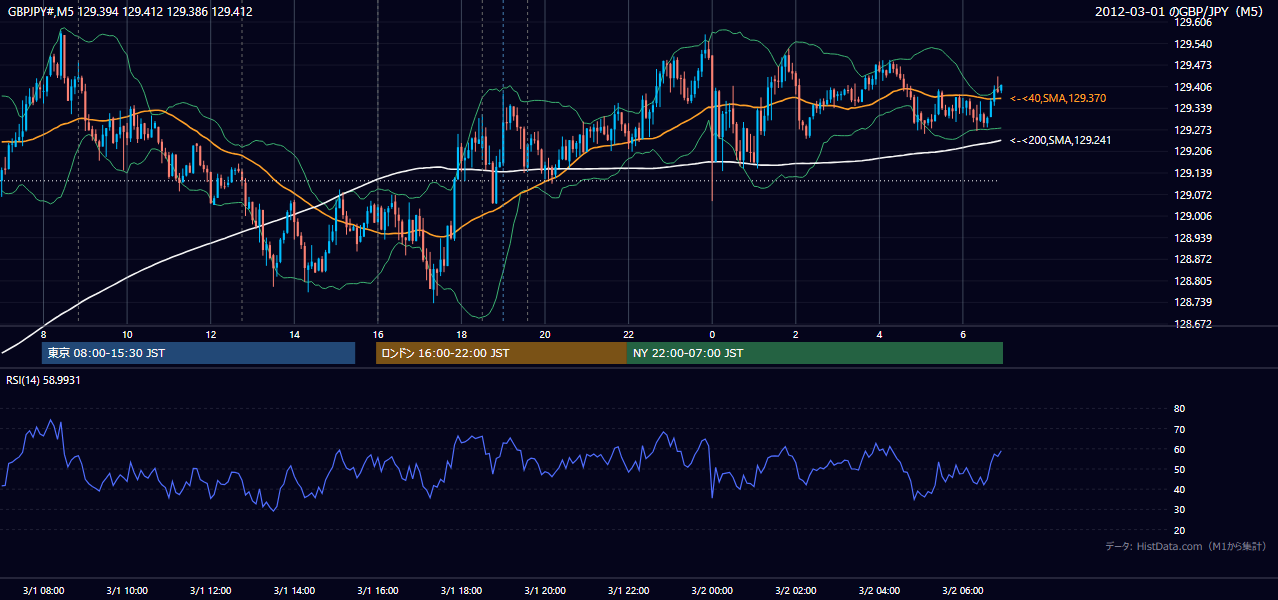
Task: Click hour tick 6 under price chart
Action: 962,334
